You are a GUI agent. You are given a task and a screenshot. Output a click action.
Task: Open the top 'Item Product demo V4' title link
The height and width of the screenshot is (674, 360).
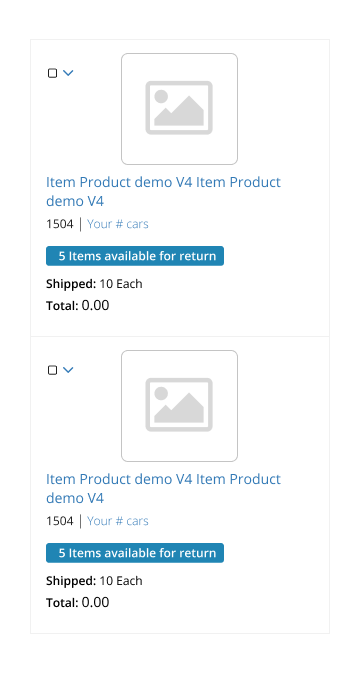[163, 191]
